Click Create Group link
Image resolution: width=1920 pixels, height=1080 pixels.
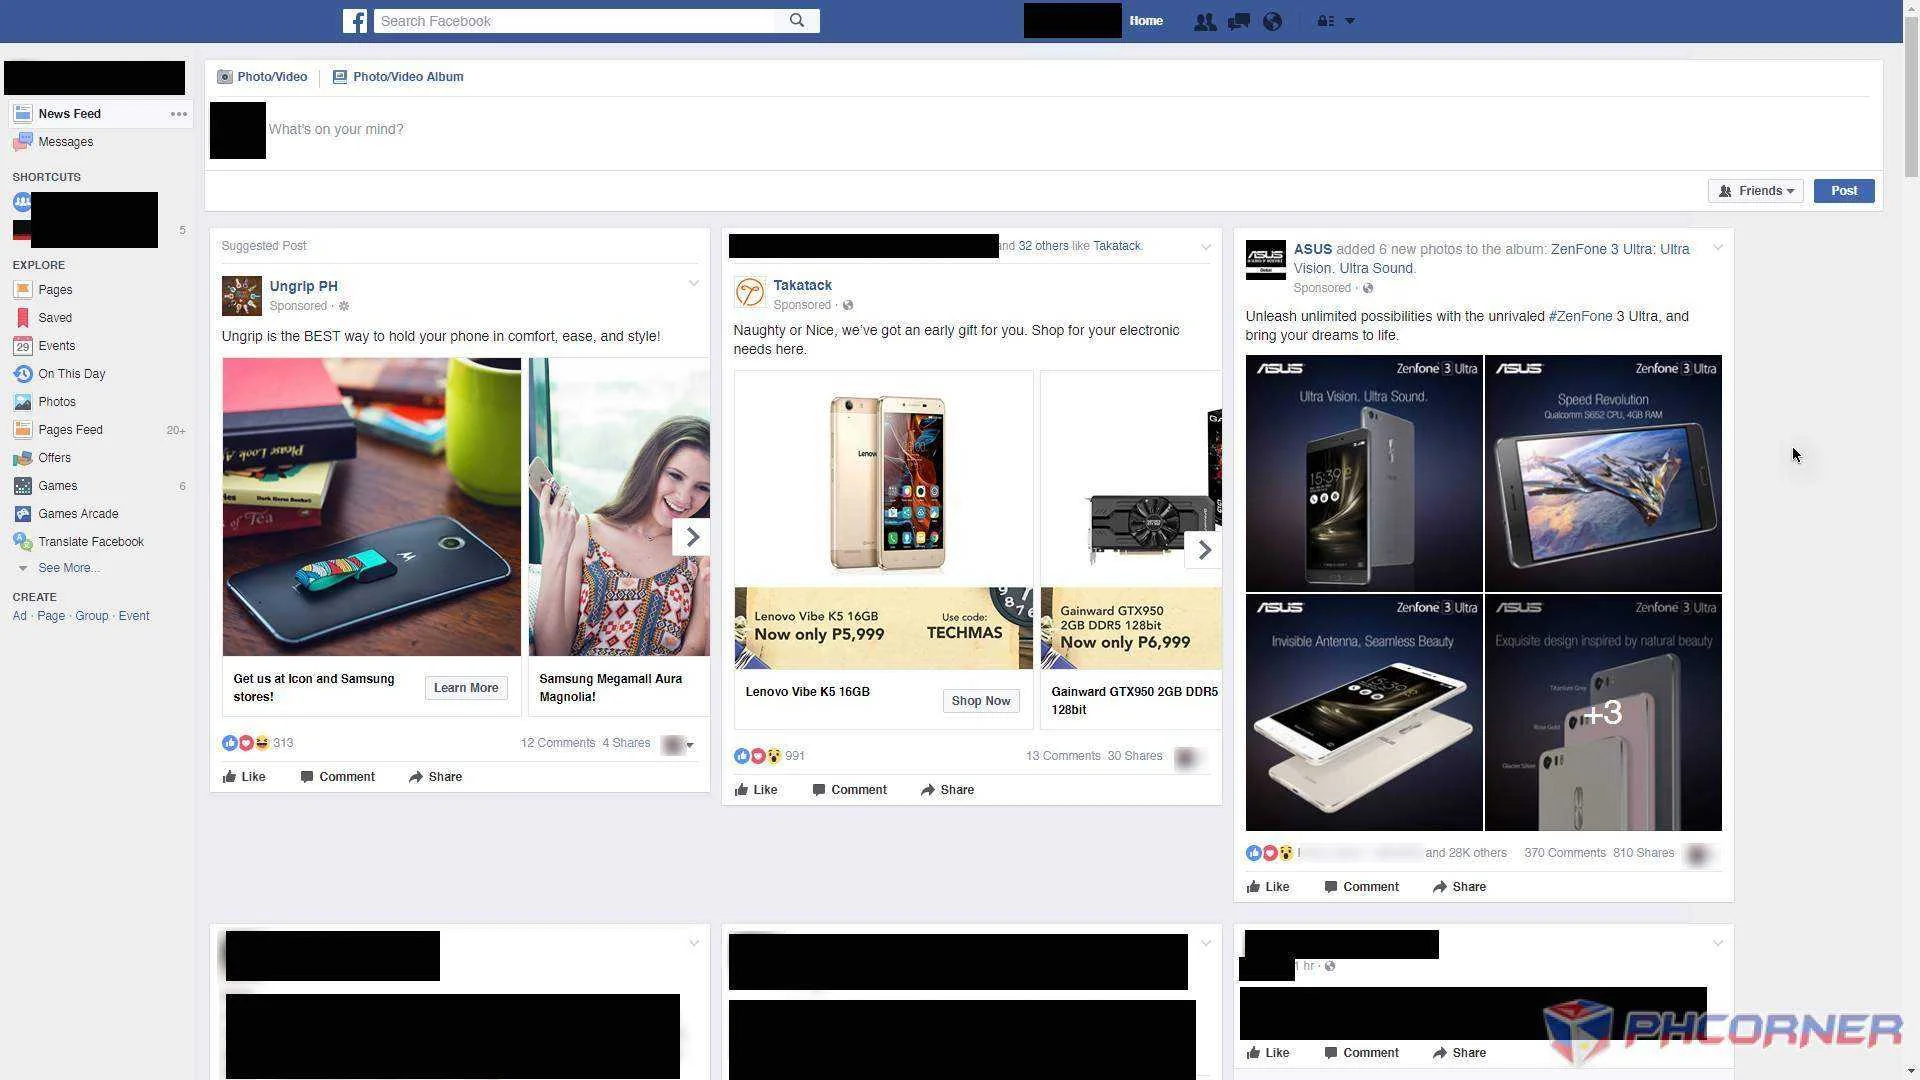click(x=92, y=616)
